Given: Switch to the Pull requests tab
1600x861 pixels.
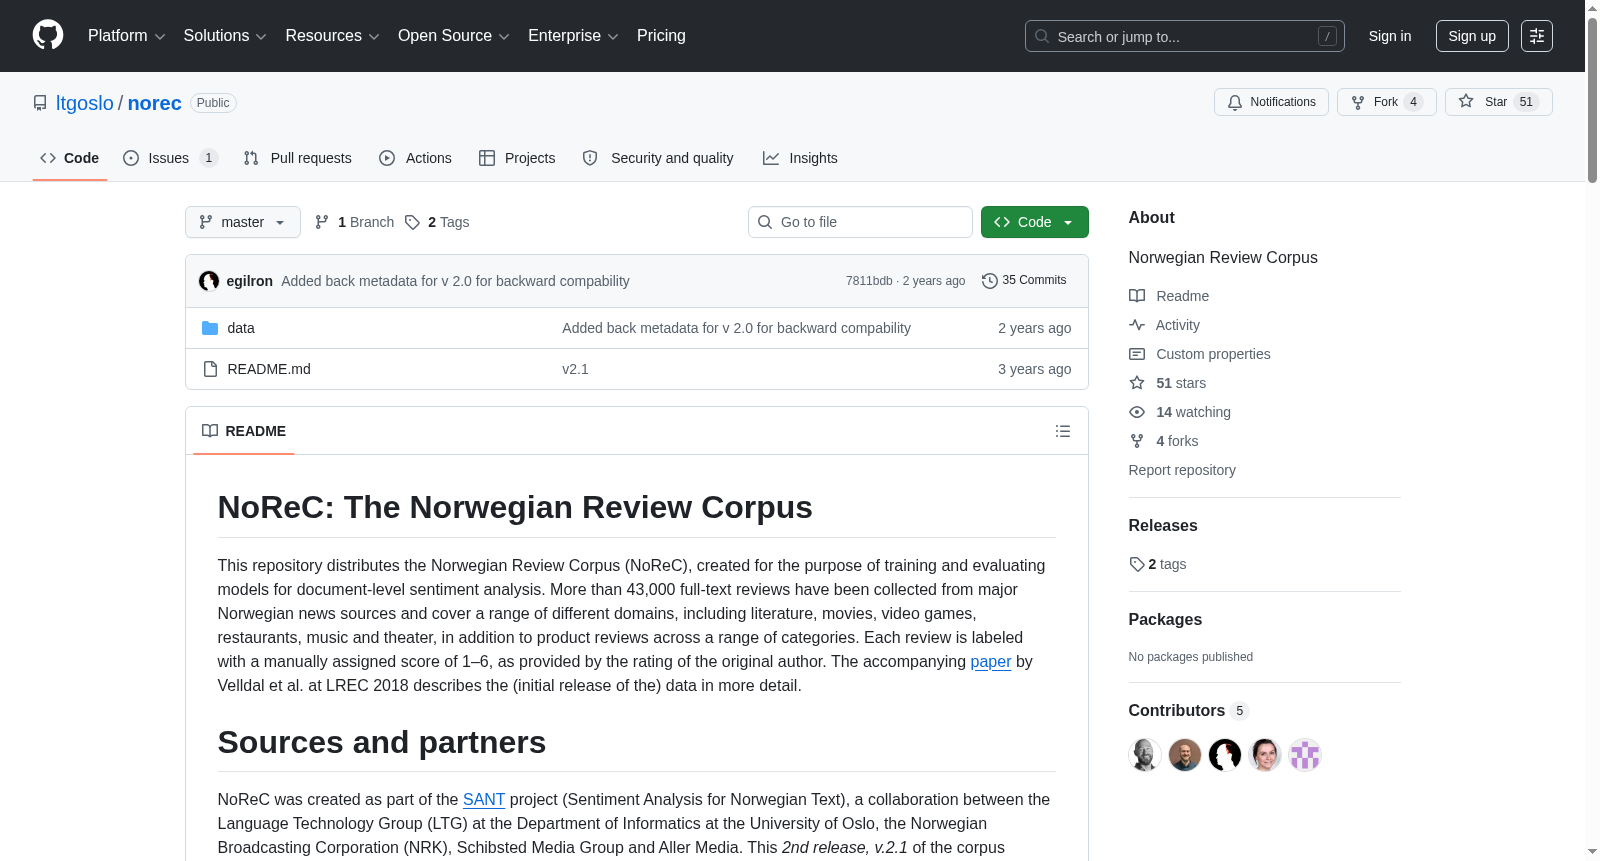Looking at the screenshot, I should [298, 158].
